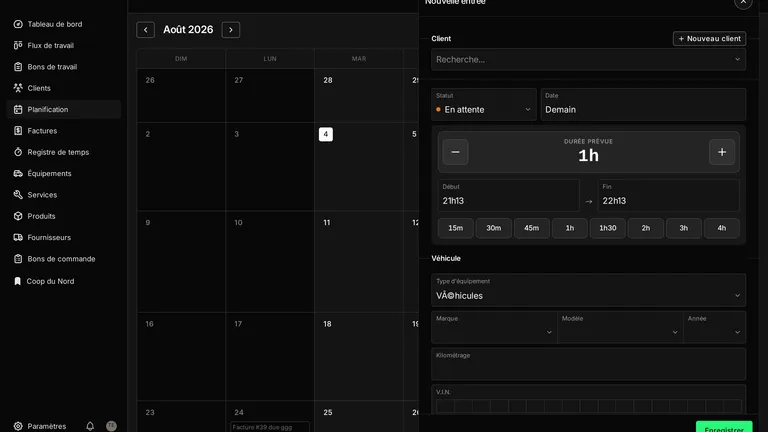Open the Produits menu item
Viewport: 768px width, 432px height.
point(64,216)
